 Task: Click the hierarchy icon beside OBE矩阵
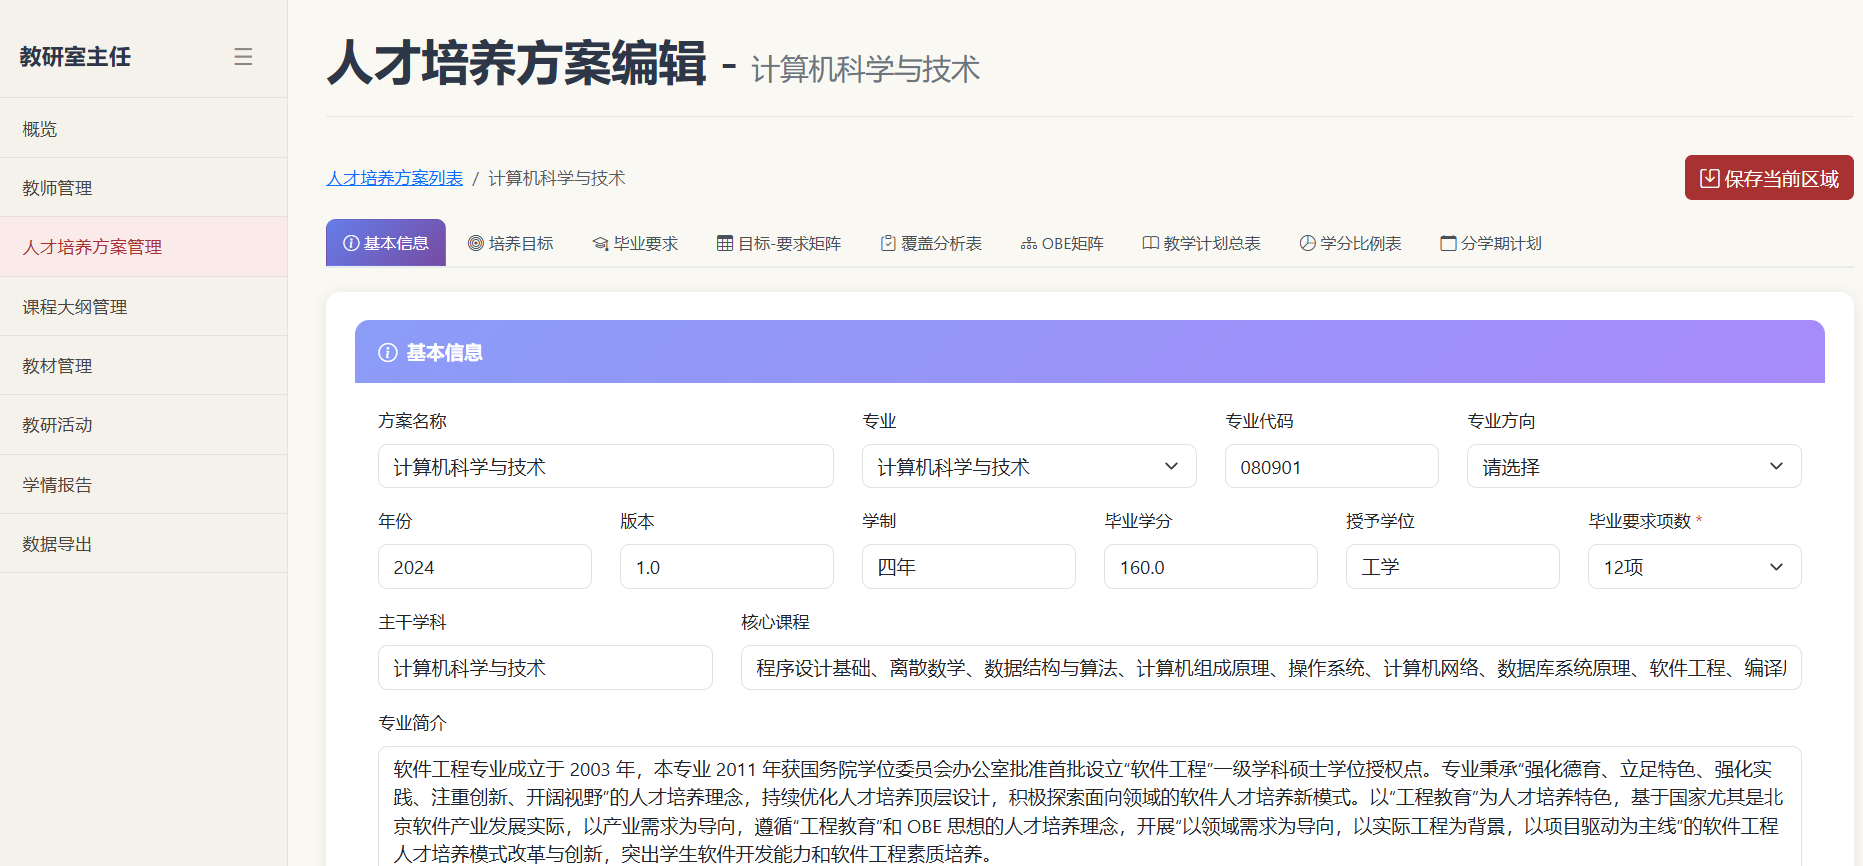click(x=1029, y=243)
